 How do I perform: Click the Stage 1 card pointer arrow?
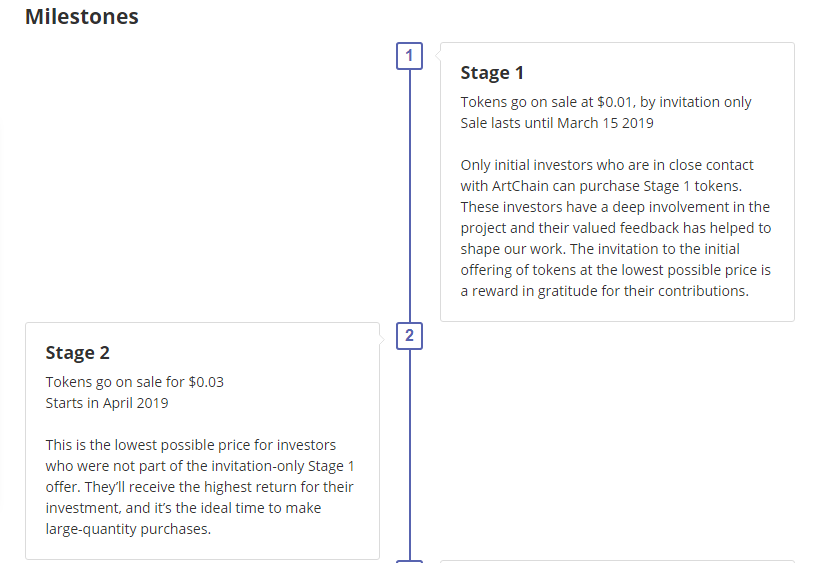(438, 55)
